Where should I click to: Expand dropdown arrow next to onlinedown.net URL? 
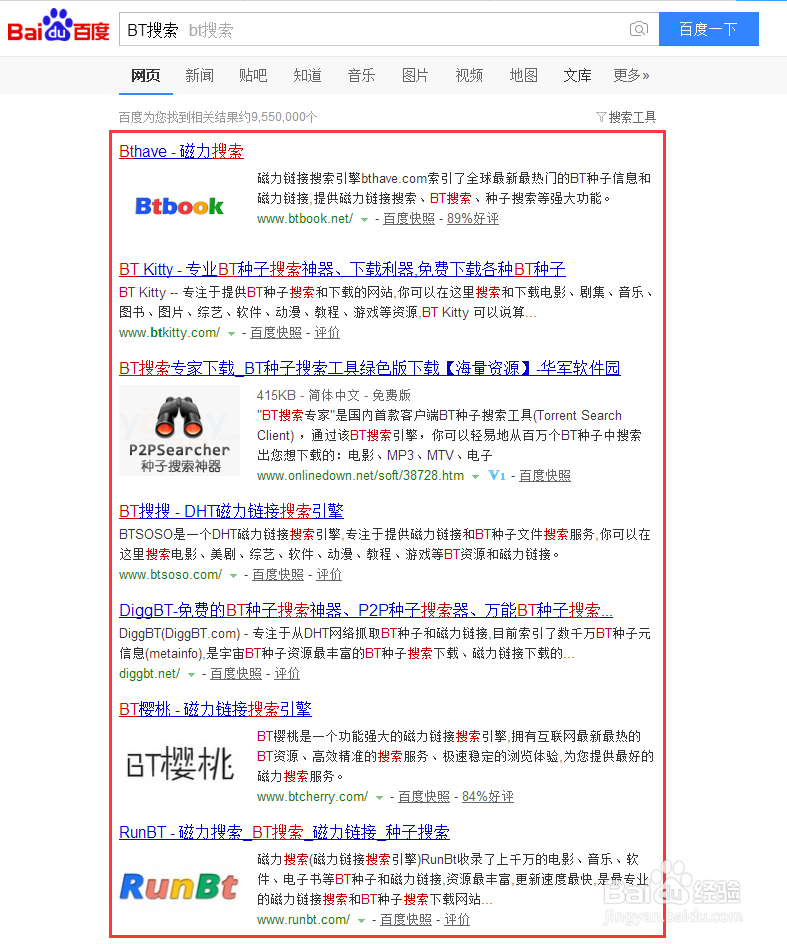(475, 477)
